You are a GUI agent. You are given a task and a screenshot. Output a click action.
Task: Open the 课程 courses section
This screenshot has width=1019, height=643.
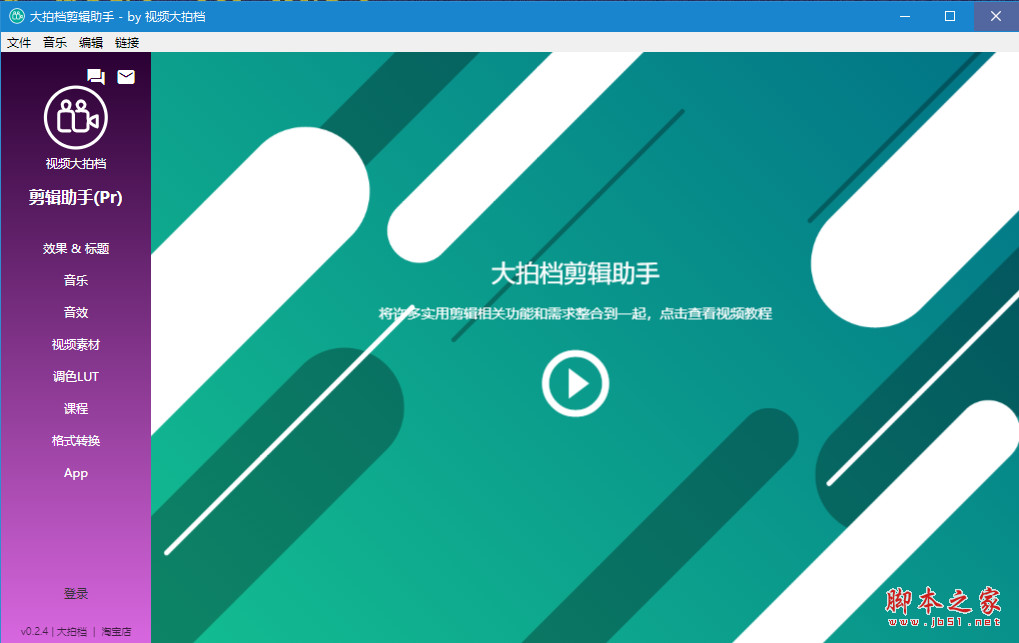pos(75,408)
